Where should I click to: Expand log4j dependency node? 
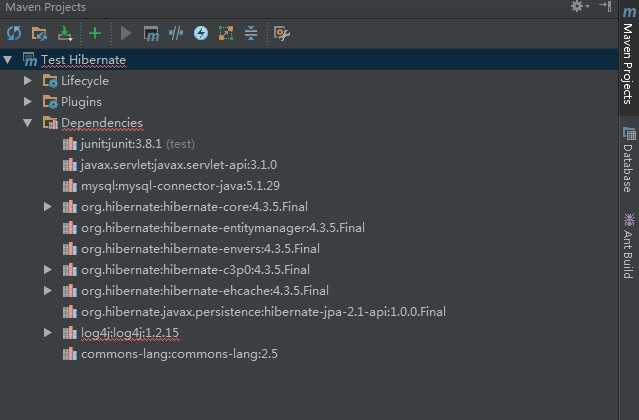click(x=48, y=332)
